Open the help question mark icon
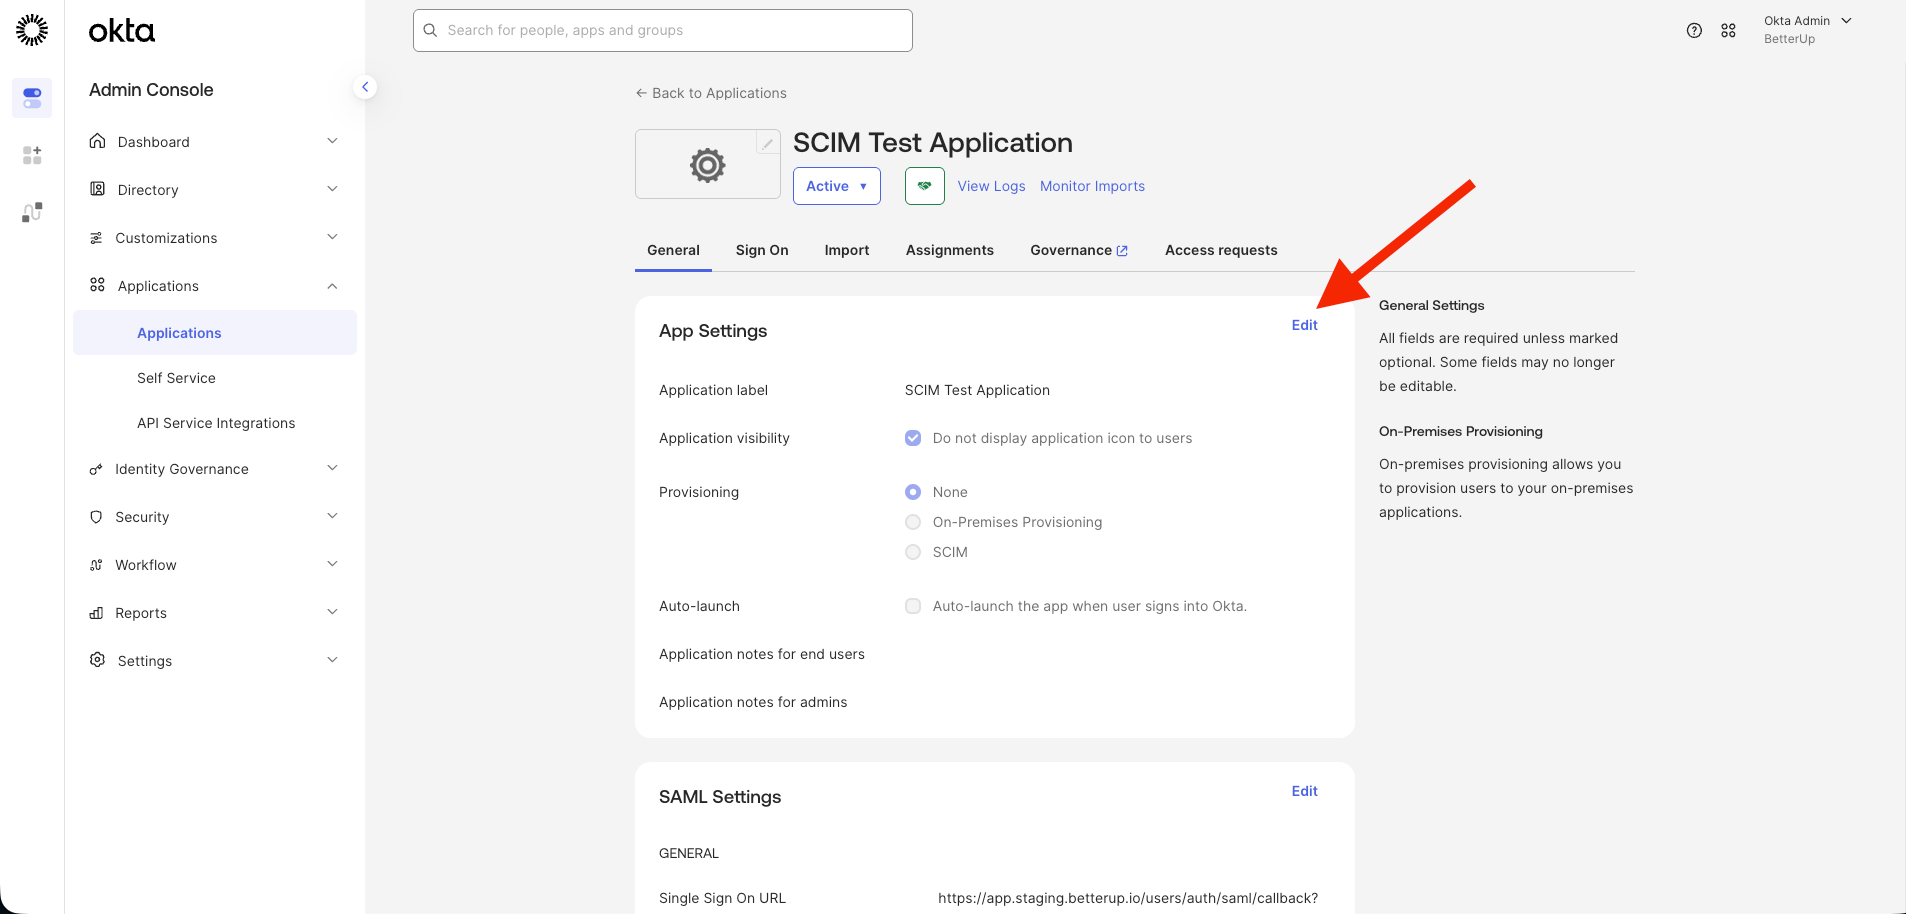 [1694, 30]
